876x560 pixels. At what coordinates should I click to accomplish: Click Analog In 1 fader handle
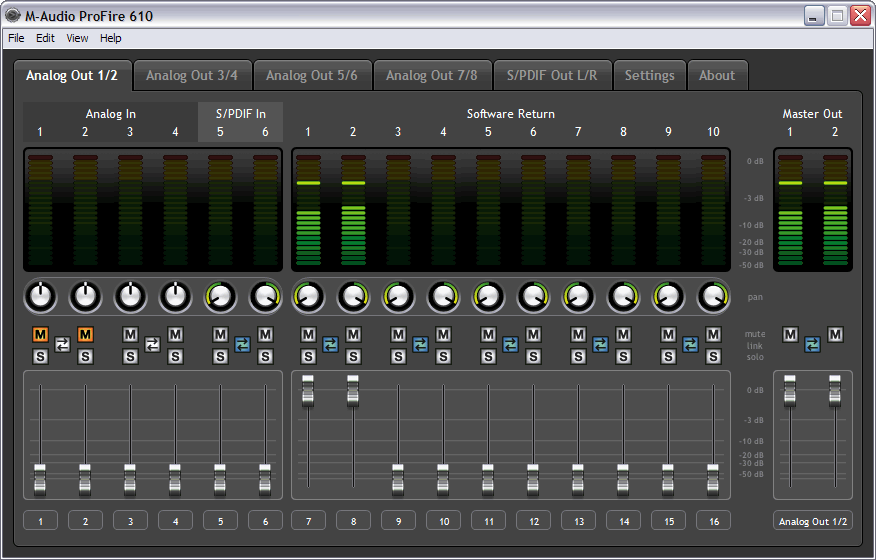click(x=40, y=480)
